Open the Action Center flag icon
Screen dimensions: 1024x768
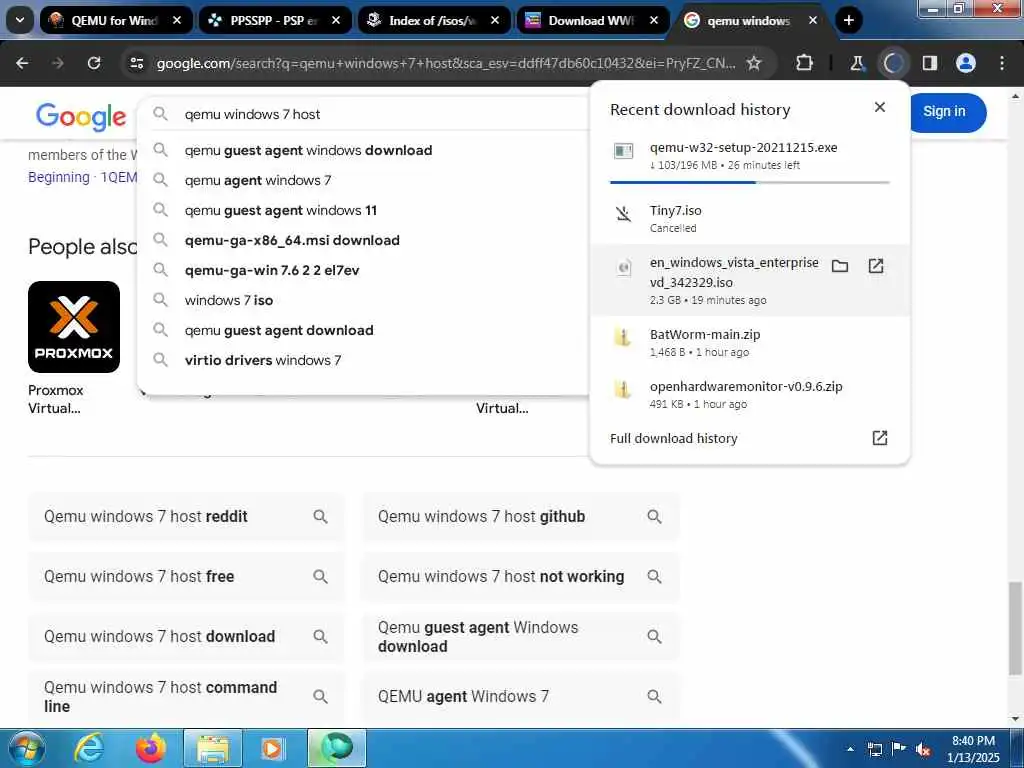tap(899, 749)
